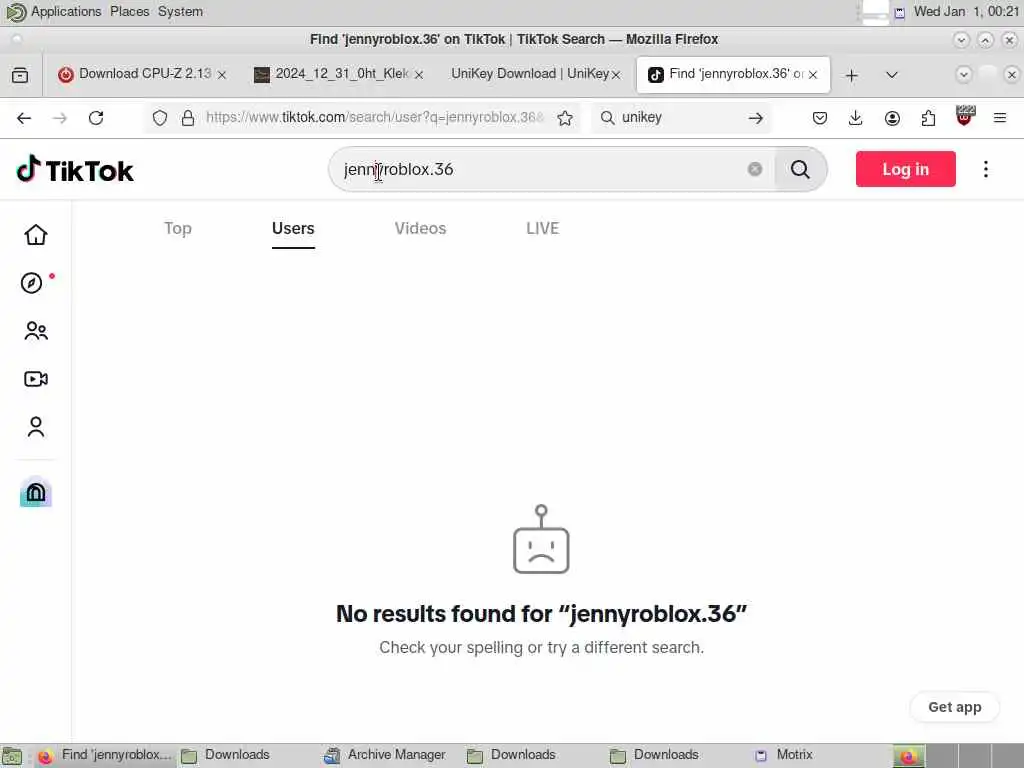
Task: Clear the TikTok search field text
Action: click(x=755, y=170)
